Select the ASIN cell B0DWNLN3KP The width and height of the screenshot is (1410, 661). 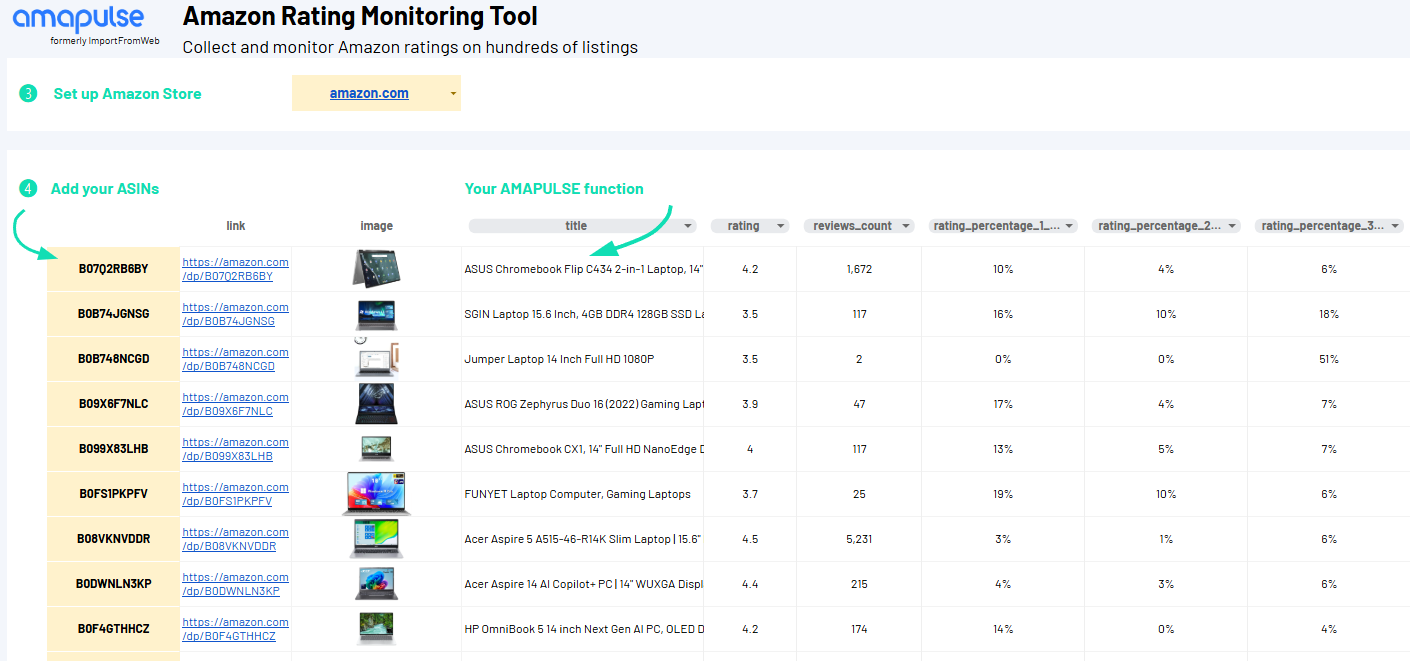pos(114,584)
